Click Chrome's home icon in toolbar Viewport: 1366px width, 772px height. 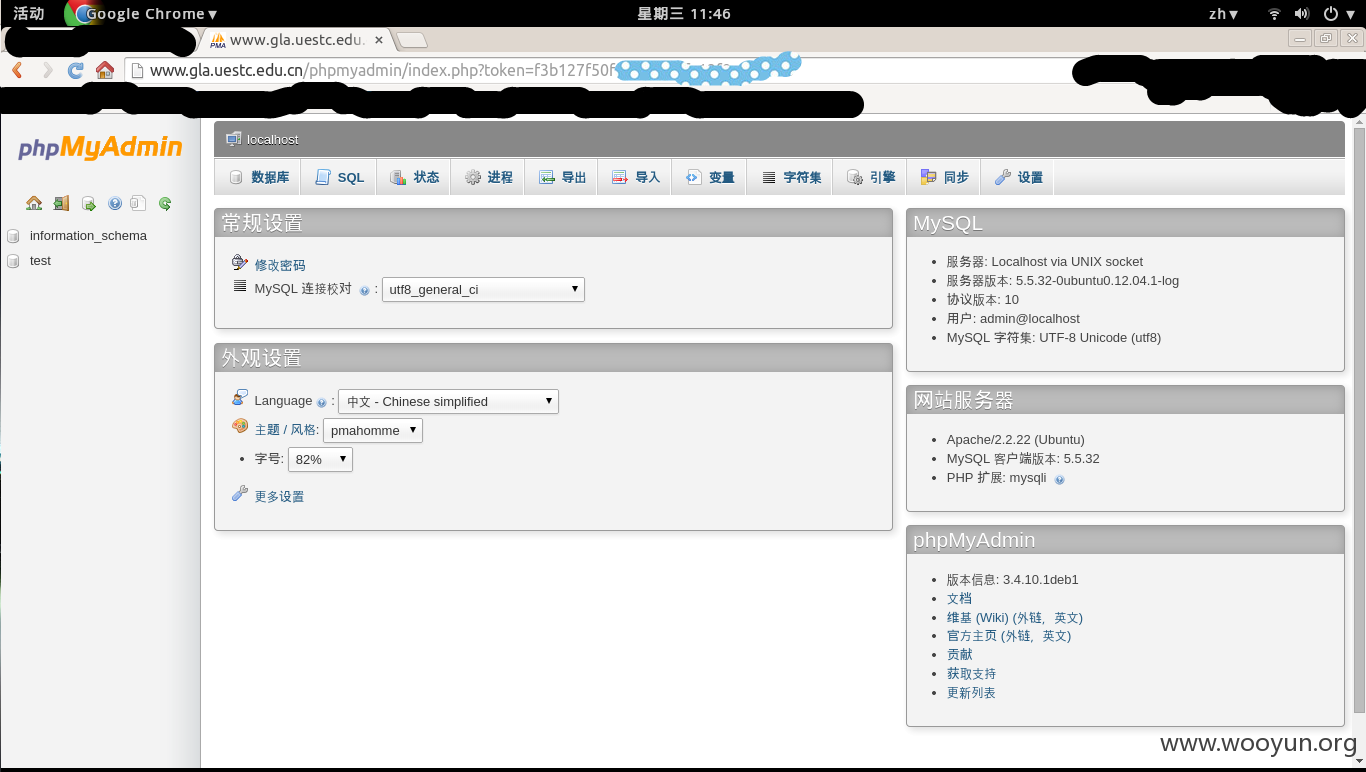(x=104, y=70)
